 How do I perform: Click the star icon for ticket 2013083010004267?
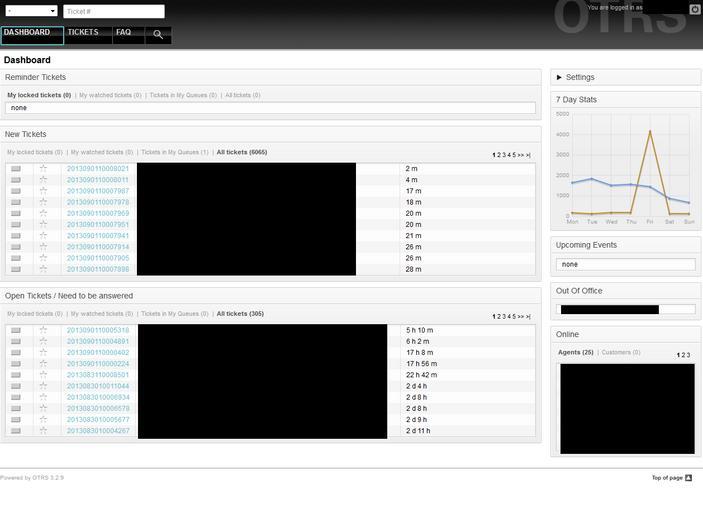[x=43, y=431]
